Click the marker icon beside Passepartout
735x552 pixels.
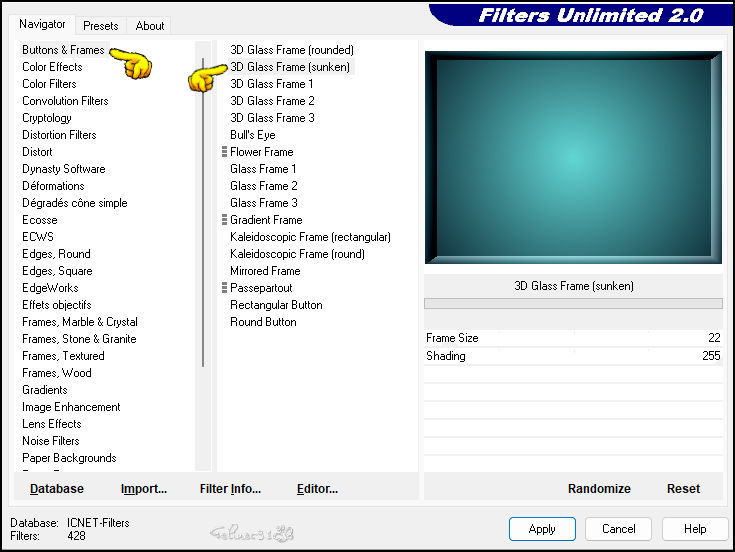tap(225, 288)
